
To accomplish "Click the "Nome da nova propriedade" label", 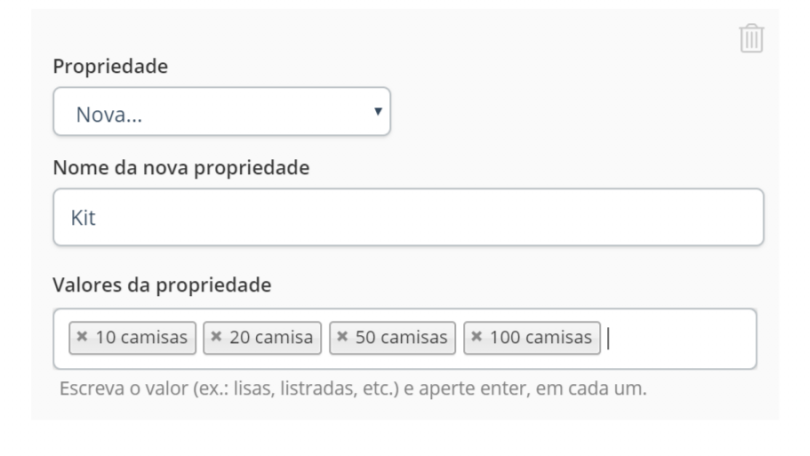I will click(x=181, y=167).
